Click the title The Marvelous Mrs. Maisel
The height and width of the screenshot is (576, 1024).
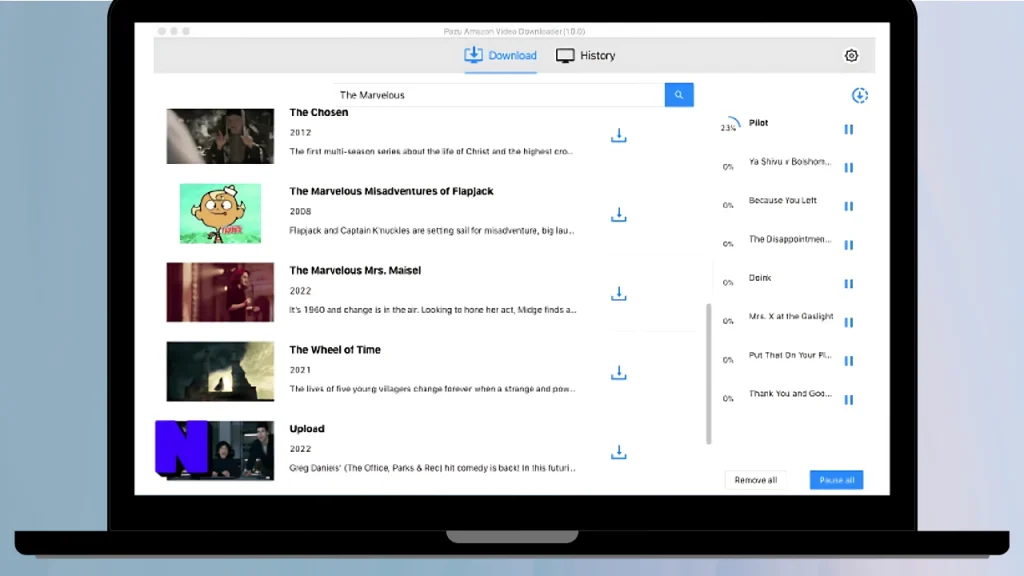[355, 270]
